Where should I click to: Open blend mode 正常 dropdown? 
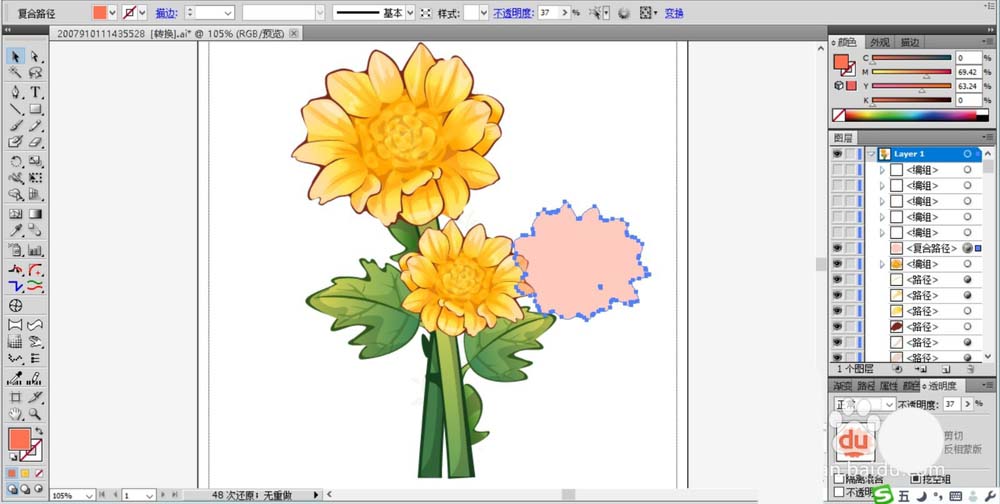coord(889,404)
